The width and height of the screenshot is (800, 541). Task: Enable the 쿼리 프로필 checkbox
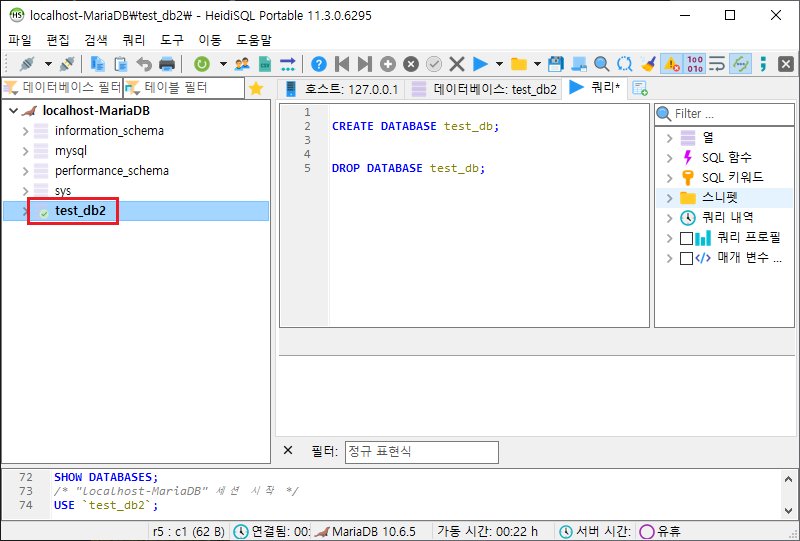coord(686,238)
